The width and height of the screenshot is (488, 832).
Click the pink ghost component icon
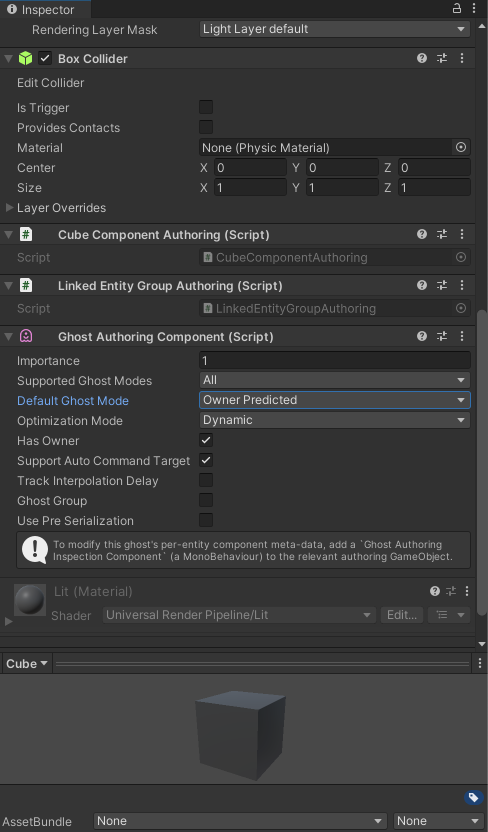(x=25, y=336)
